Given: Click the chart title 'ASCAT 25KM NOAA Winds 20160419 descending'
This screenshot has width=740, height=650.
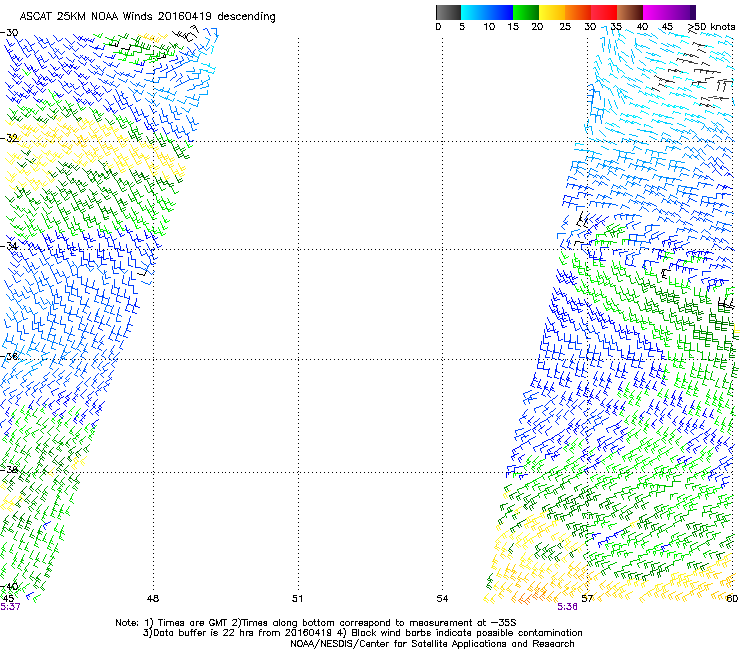Looking at the screenshot, I should (147, 16).
